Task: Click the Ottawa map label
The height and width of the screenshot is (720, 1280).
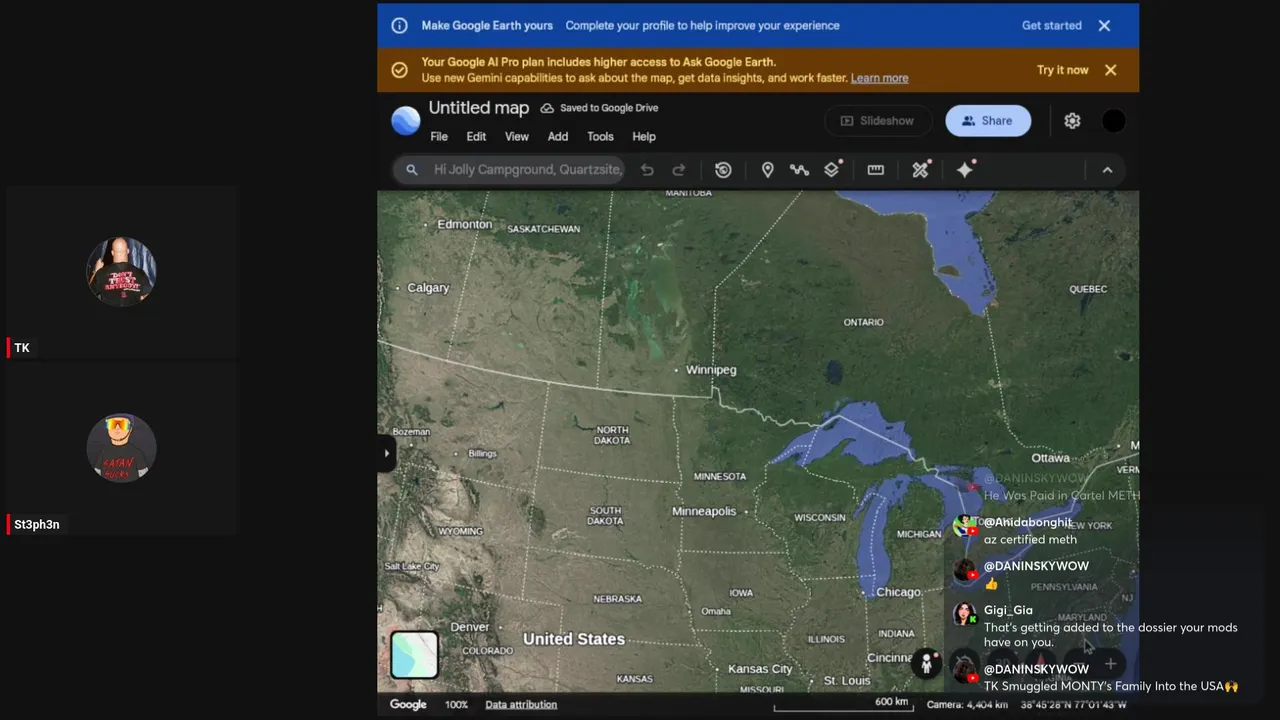Action: (x=1050, y=458)
